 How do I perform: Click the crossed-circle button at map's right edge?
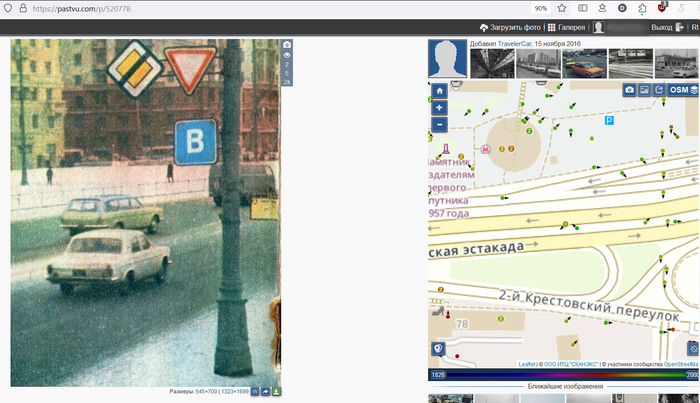(x=693, y=348)
